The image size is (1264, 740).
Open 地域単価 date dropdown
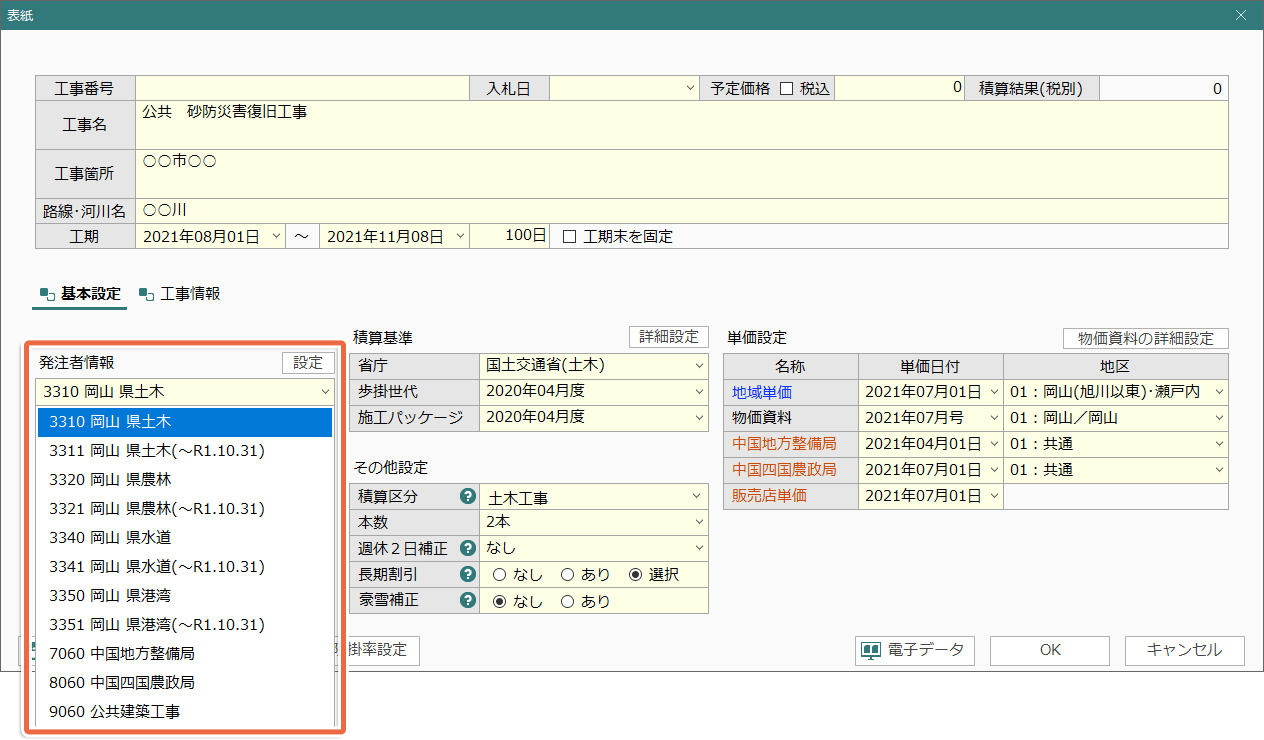coord(994,392)
